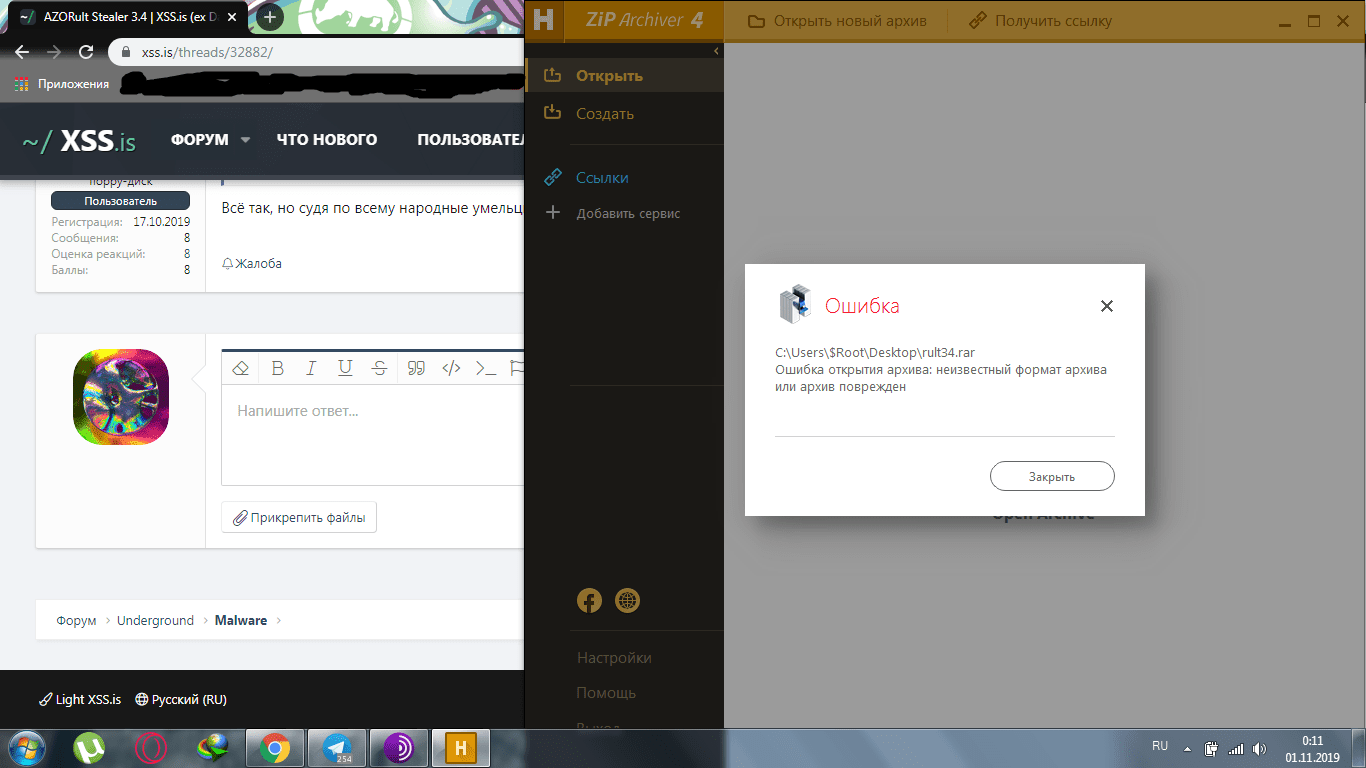
Task: Click Получить ссылку in the archiver toolbar
Action: point(1040,21)
